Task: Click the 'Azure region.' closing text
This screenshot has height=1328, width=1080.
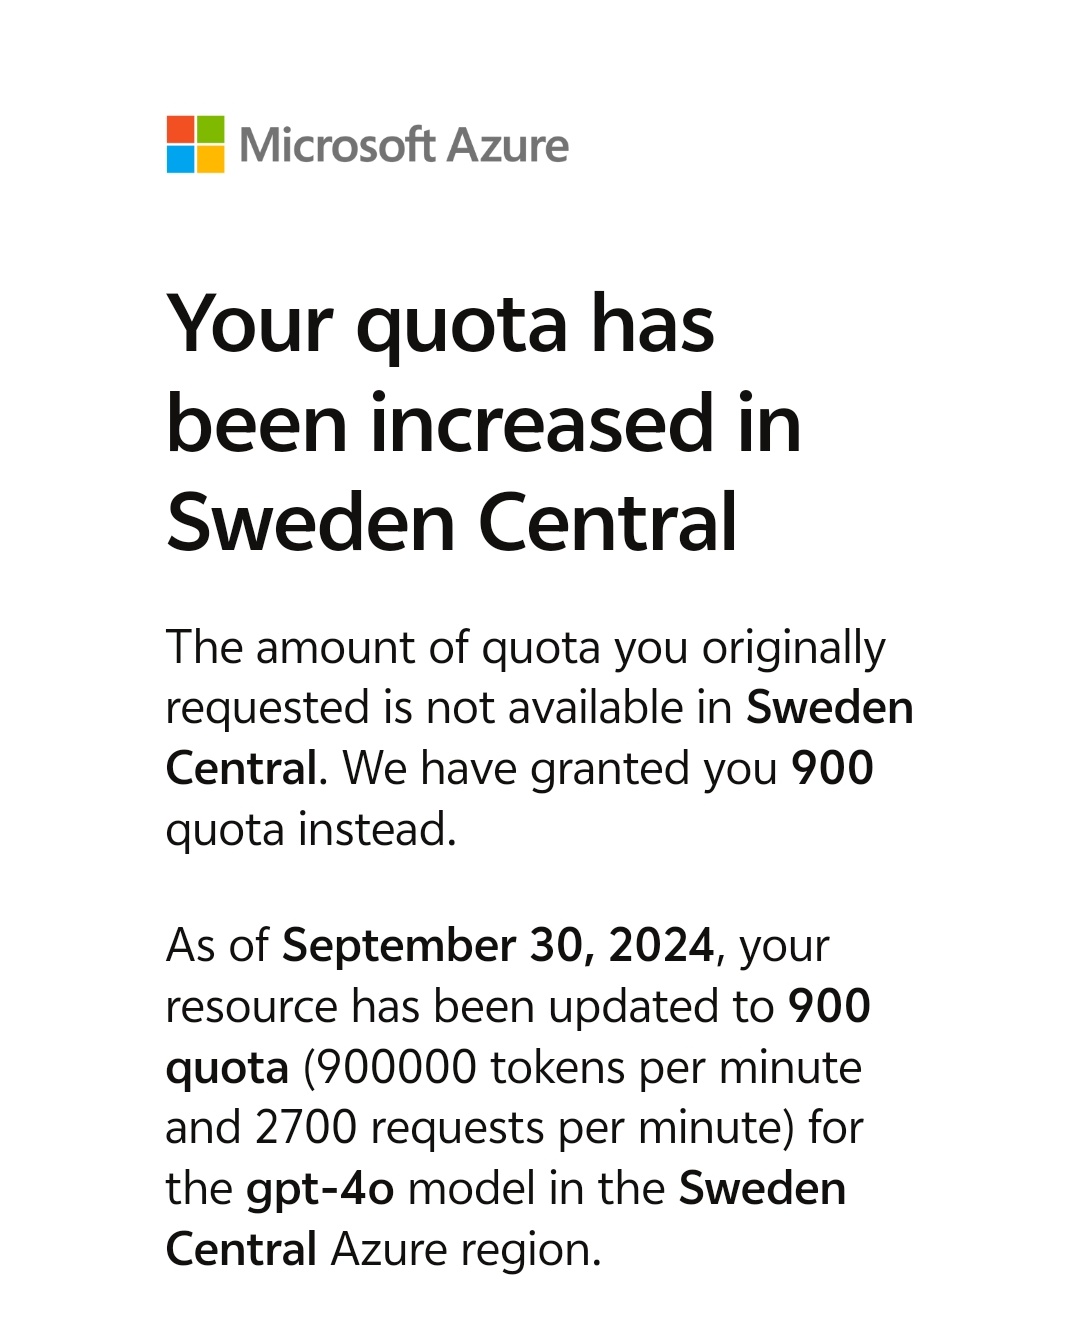Action: 466,1250
